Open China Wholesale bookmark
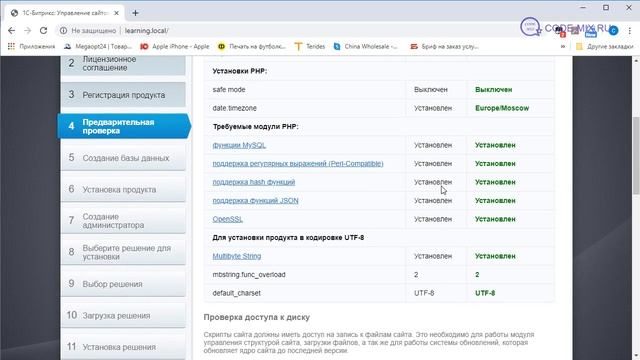Image resolution: width=640 pixels, height=360 pixels. point(365,47)
